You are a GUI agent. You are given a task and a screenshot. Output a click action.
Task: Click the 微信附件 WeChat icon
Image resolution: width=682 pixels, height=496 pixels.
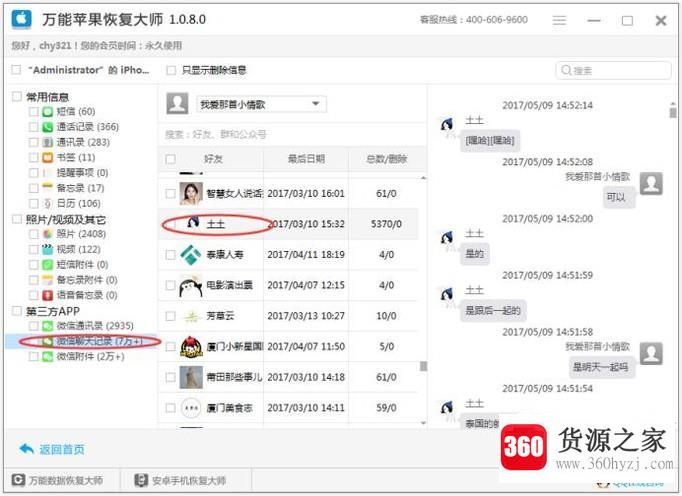click(47, 357)
